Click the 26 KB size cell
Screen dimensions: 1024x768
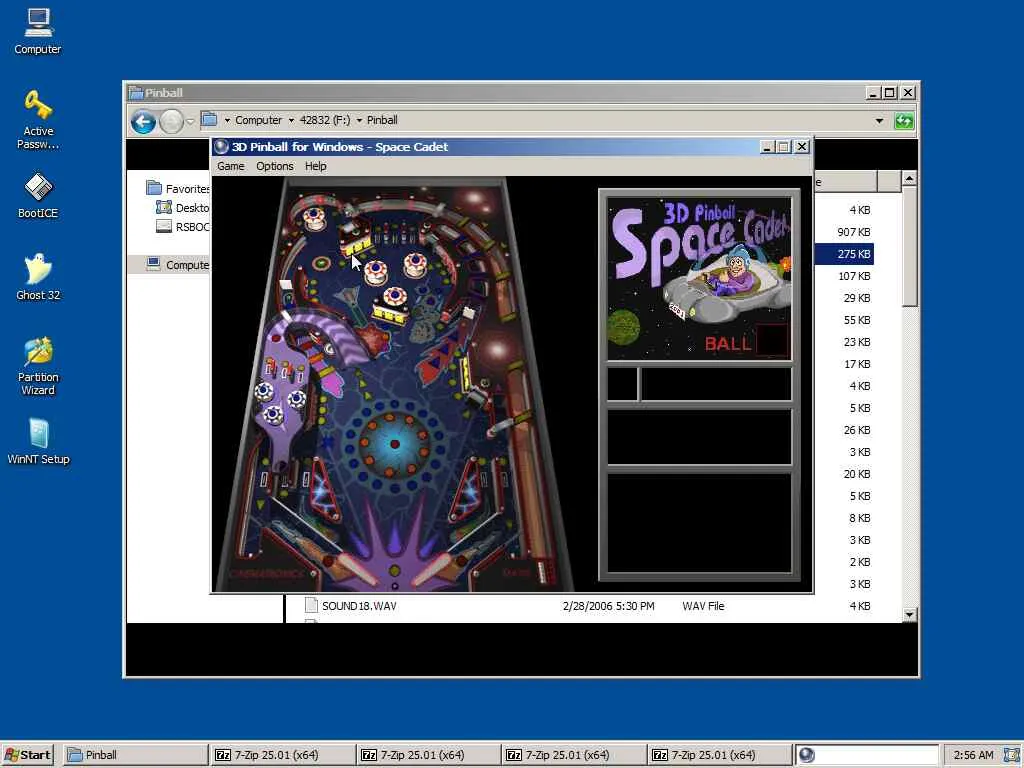coord(856,430)
